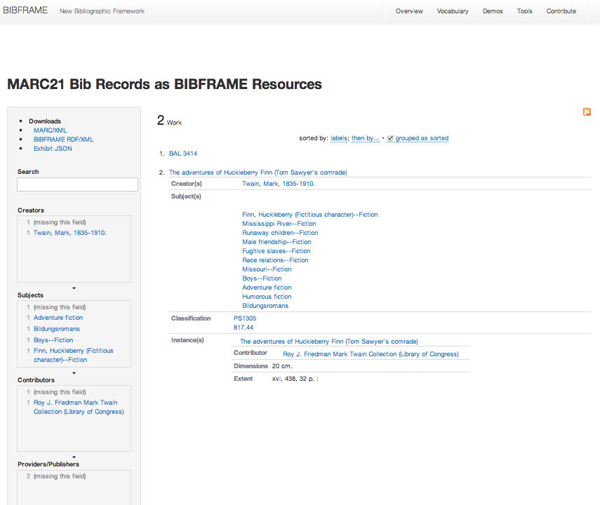Open the Overview menu item
Viewport: 600px width, 505px height.
(x=409, y=11)
